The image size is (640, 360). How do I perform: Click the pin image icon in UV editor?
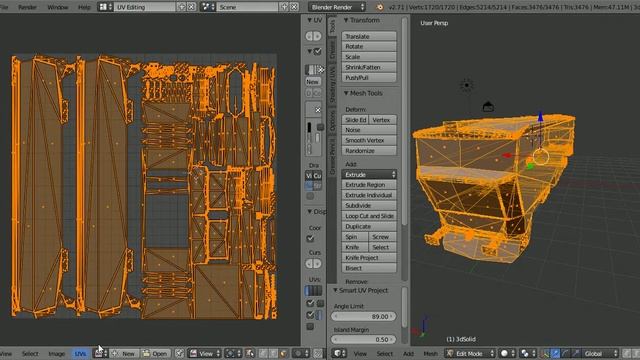pos(180,353)
